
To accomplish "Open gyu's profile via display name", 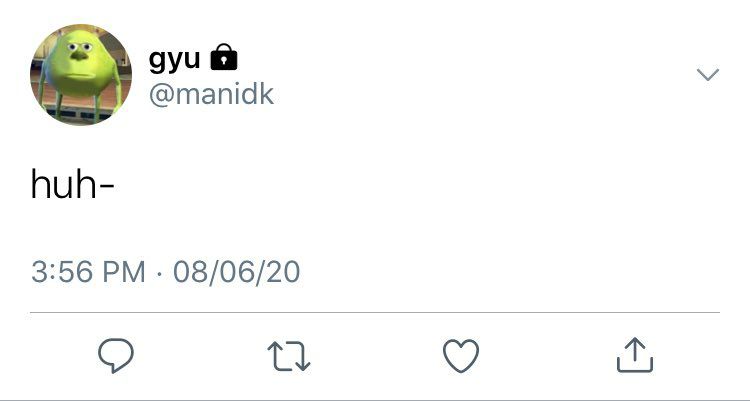I will click(174, 59).
